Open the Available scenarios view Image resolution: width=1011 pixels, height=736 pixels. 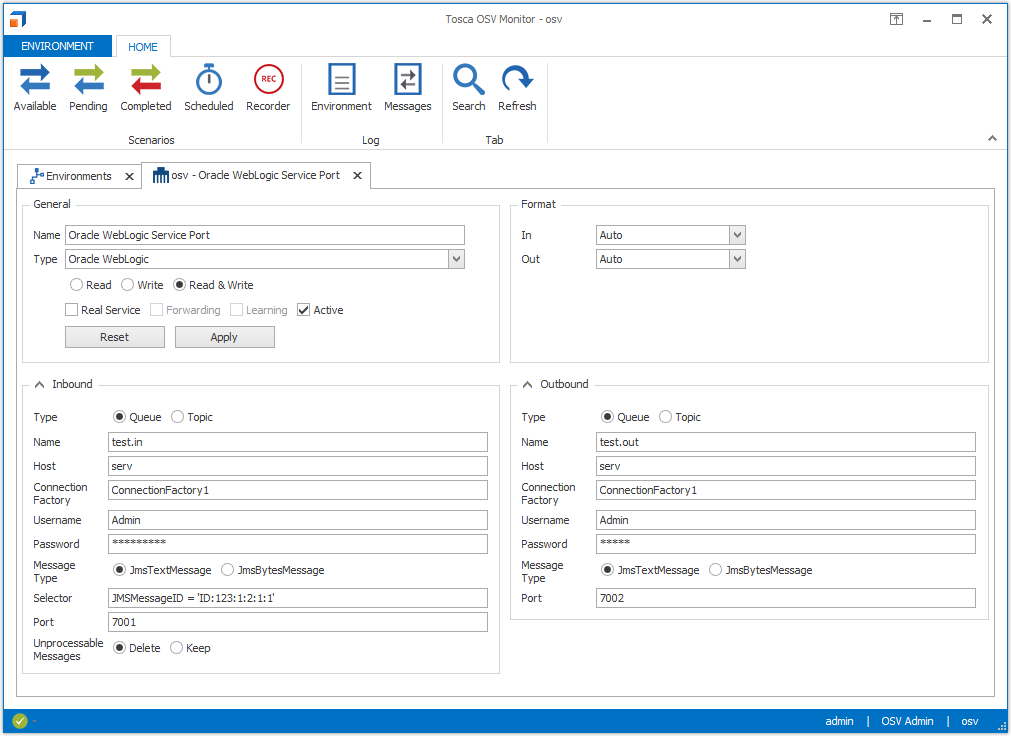[x=35, y=88]
